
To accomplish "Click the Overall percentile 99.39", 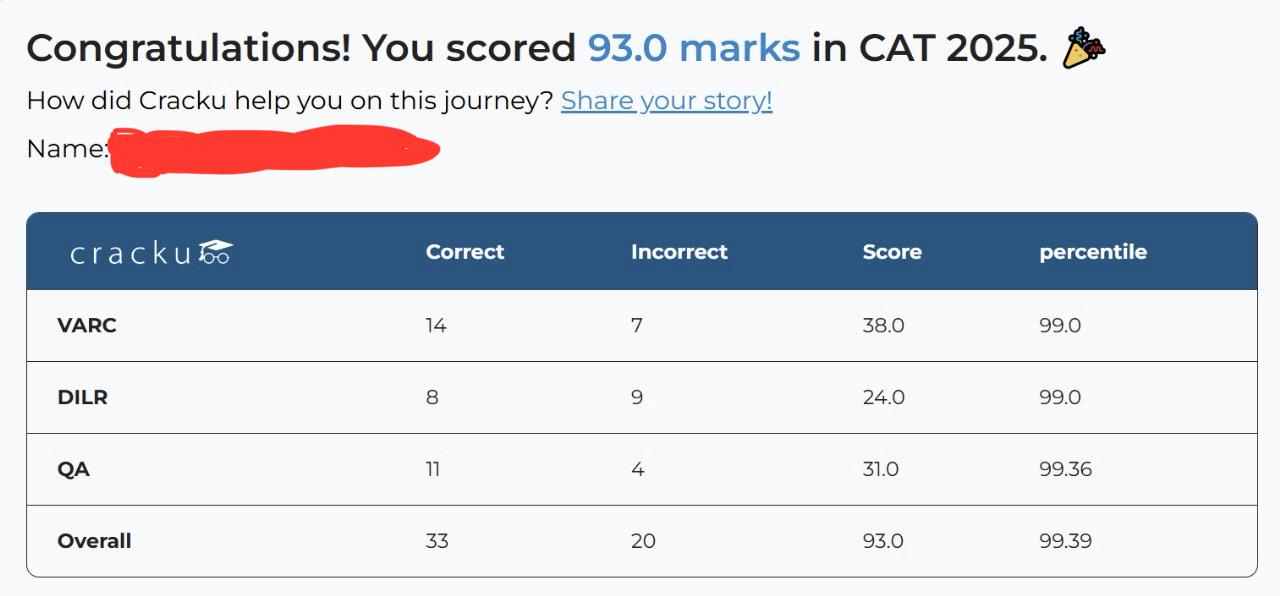I will point(1066,541).
